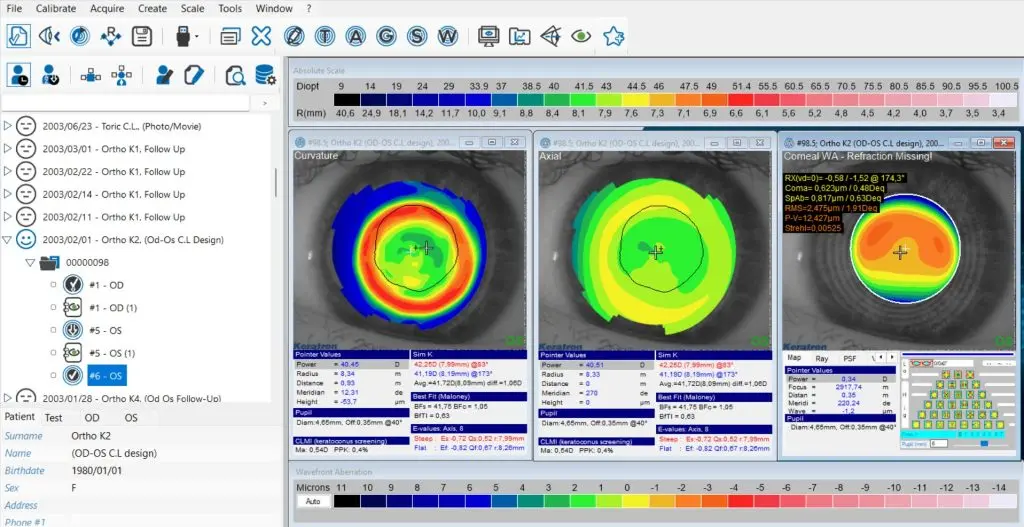The image size is (1024, 527).
Task: Click the USB drive icon
Action: [184, 36]
